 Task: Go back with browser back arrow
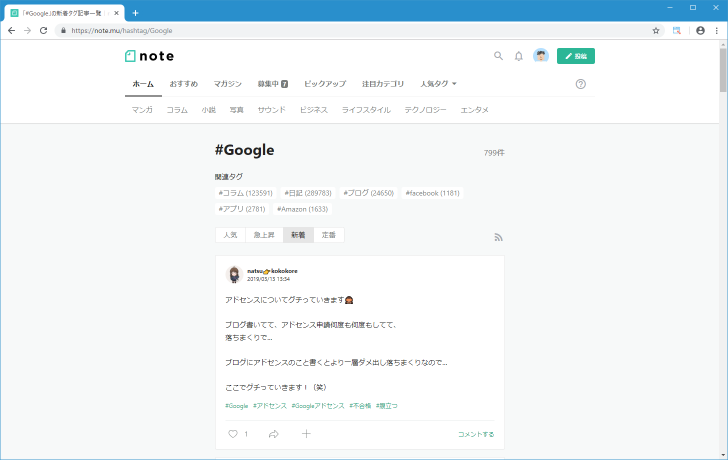[12, 31]
